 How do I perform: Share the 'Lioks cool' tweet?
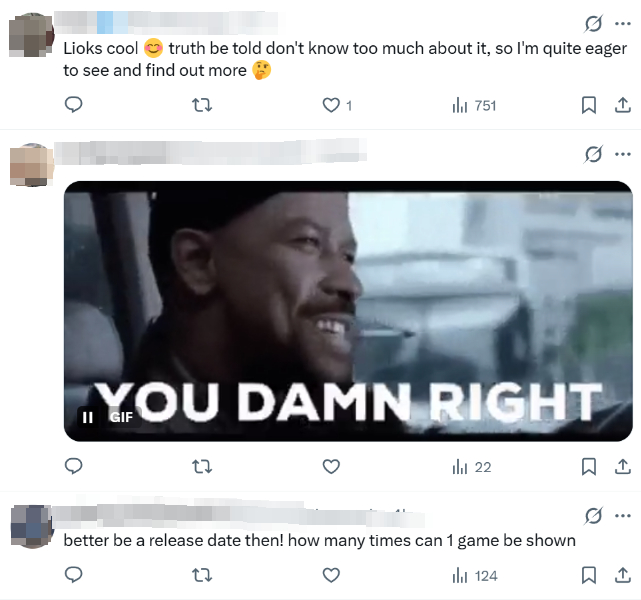point(623,105)
